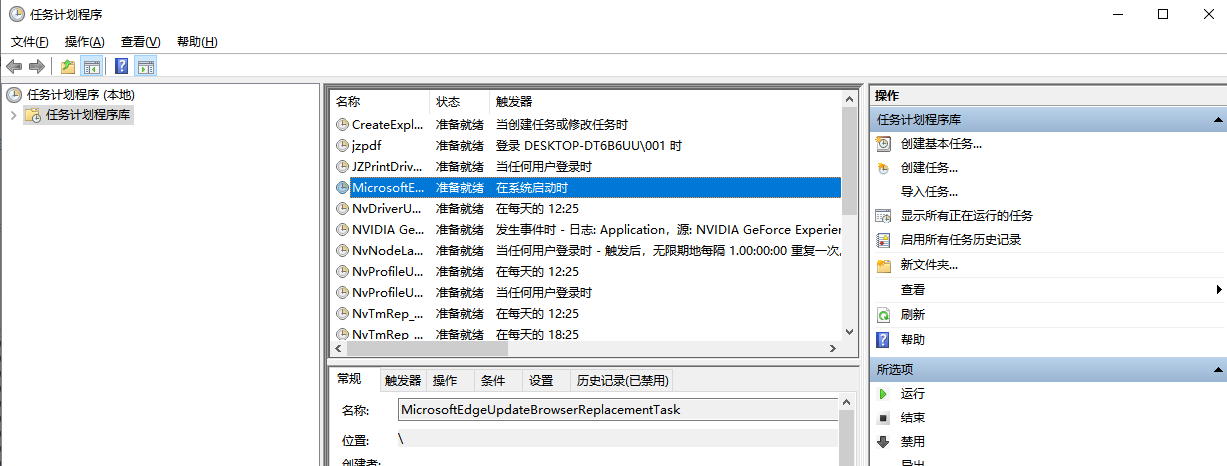
Task: Select the NvProfileU task triggered 在每天的 12:25
Action: tap(586, 272)
